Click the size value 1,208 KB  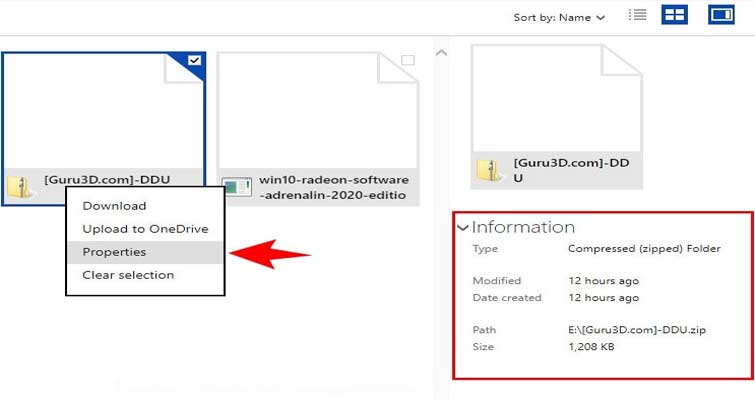pos(591,347)
